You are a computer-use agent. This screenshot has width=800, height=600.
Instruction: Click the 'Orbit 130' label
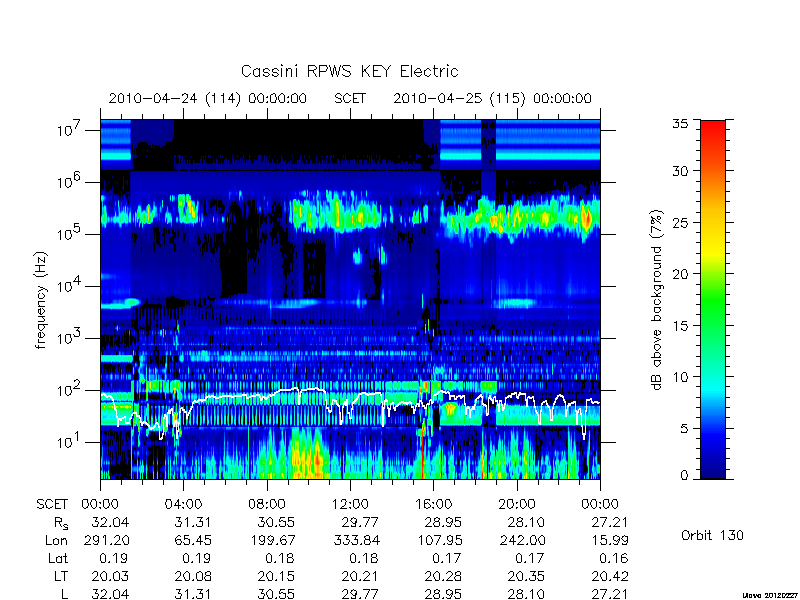(x=712, y=535)
